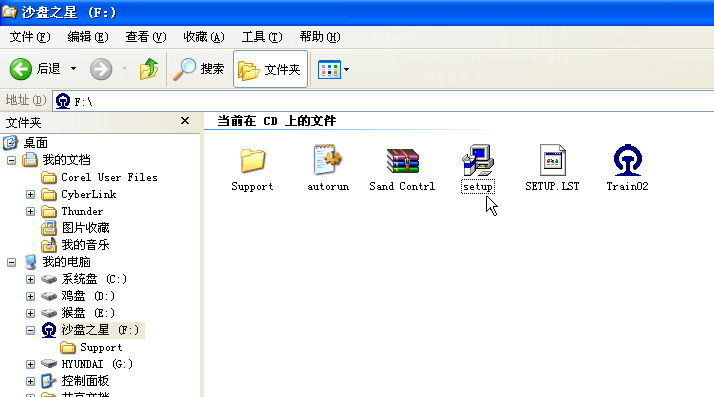Open the 编辑(E) menu
The width and height of the screenshot is (714, 397).
point(88,37)
